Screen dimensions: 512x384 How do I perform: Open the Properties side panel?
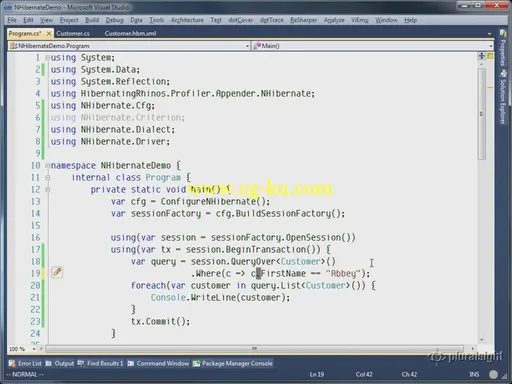pyautogui.click(x=502, y=49)
